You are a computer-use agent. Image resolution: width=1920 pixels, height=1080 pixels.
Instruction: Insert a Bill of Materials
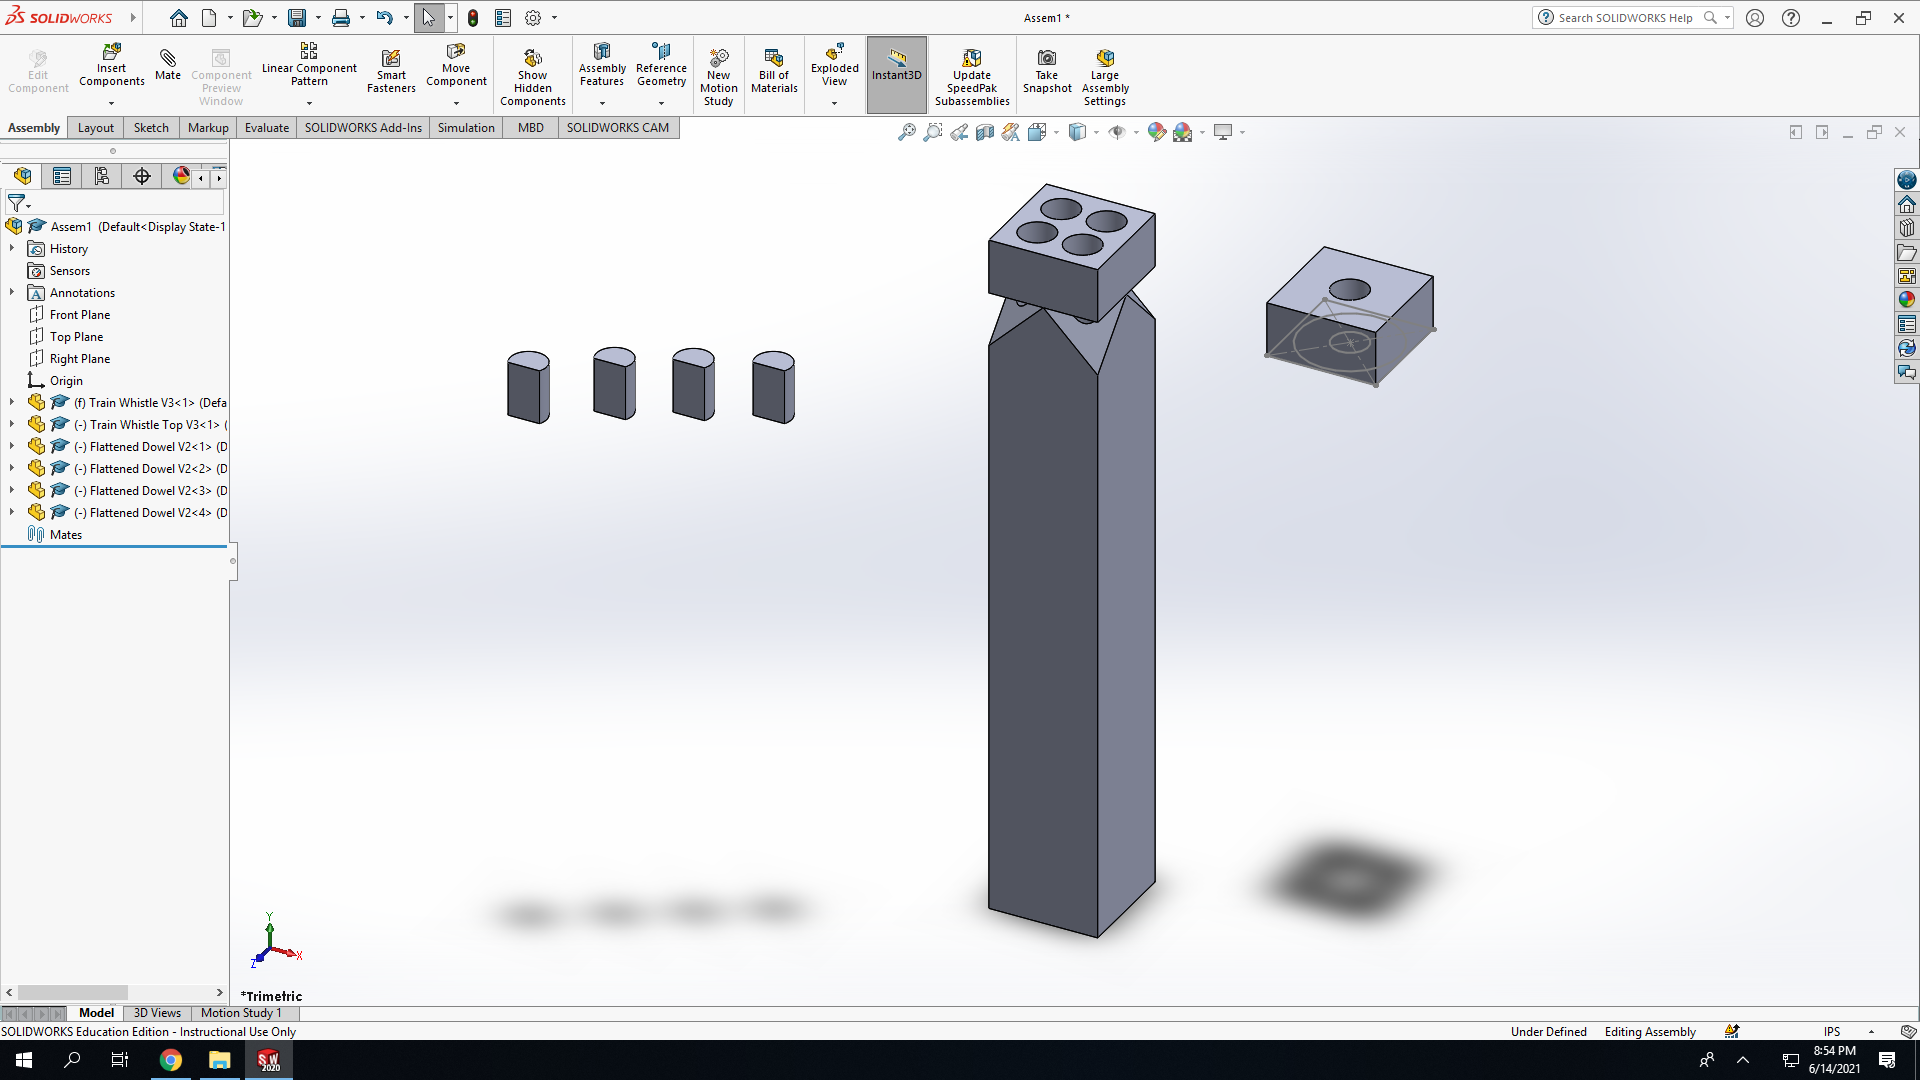(774, 71)
